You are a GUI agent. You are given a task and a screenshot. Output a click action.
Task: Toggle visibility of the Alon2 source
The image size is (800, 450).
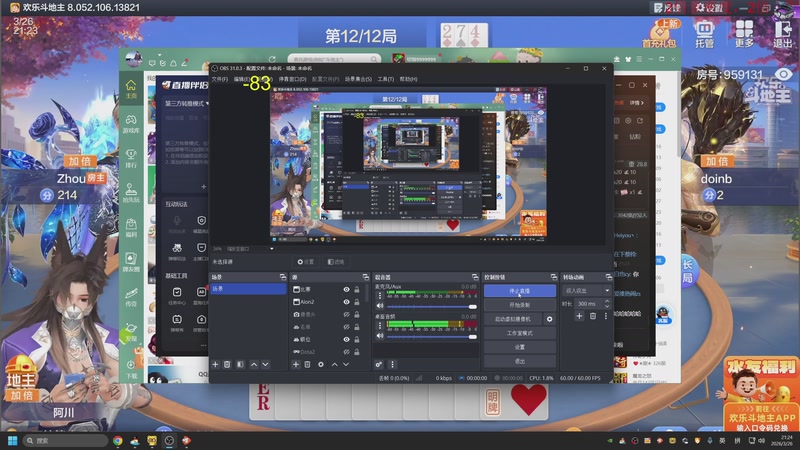pos(346,302)
